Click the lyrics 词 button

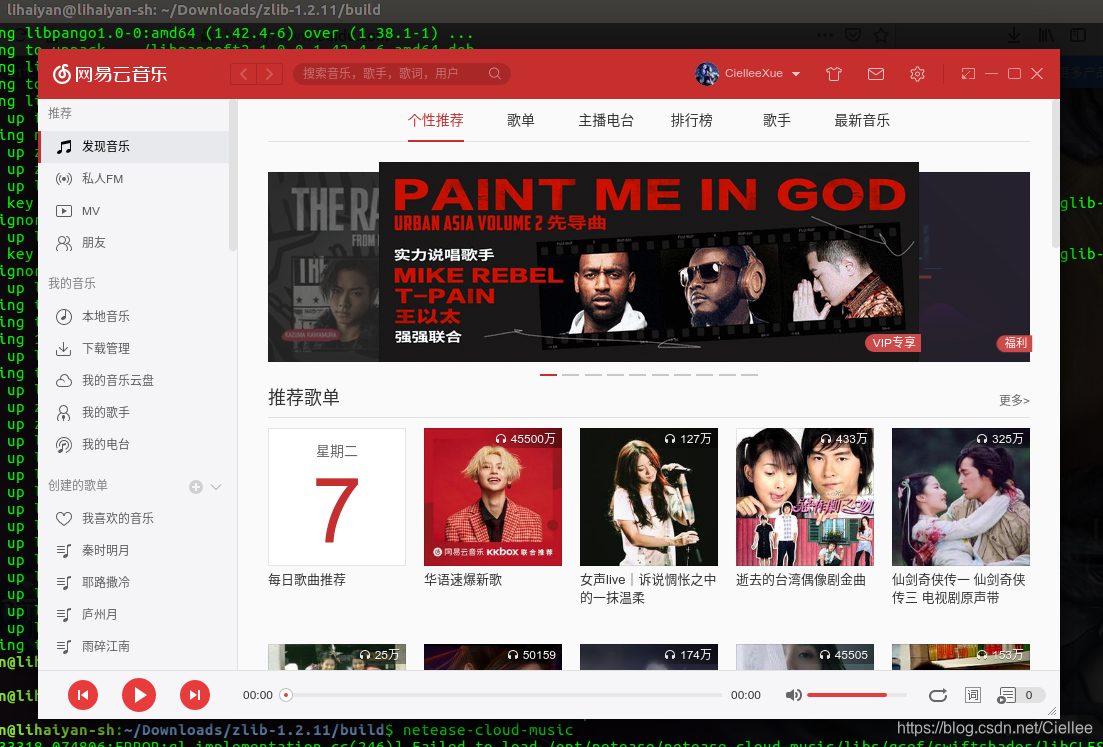[x=973, y=695]
